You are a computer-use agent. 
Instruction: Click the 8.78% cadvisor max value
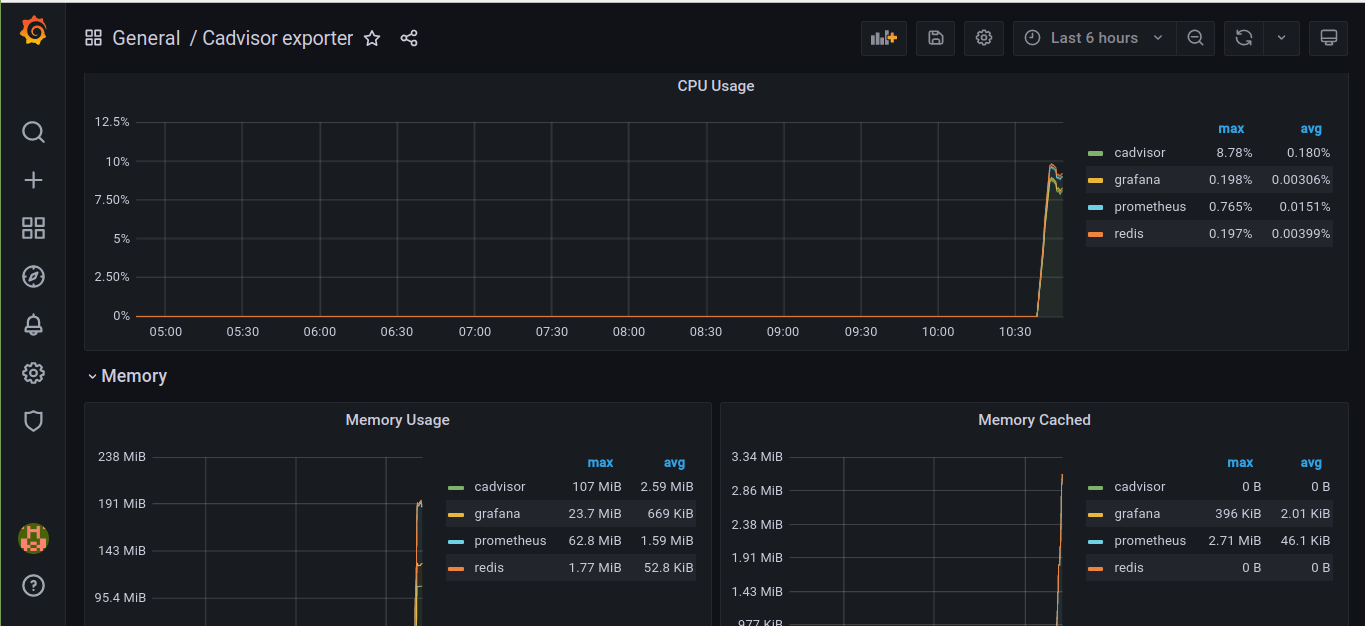click(x=1234, y=153)
